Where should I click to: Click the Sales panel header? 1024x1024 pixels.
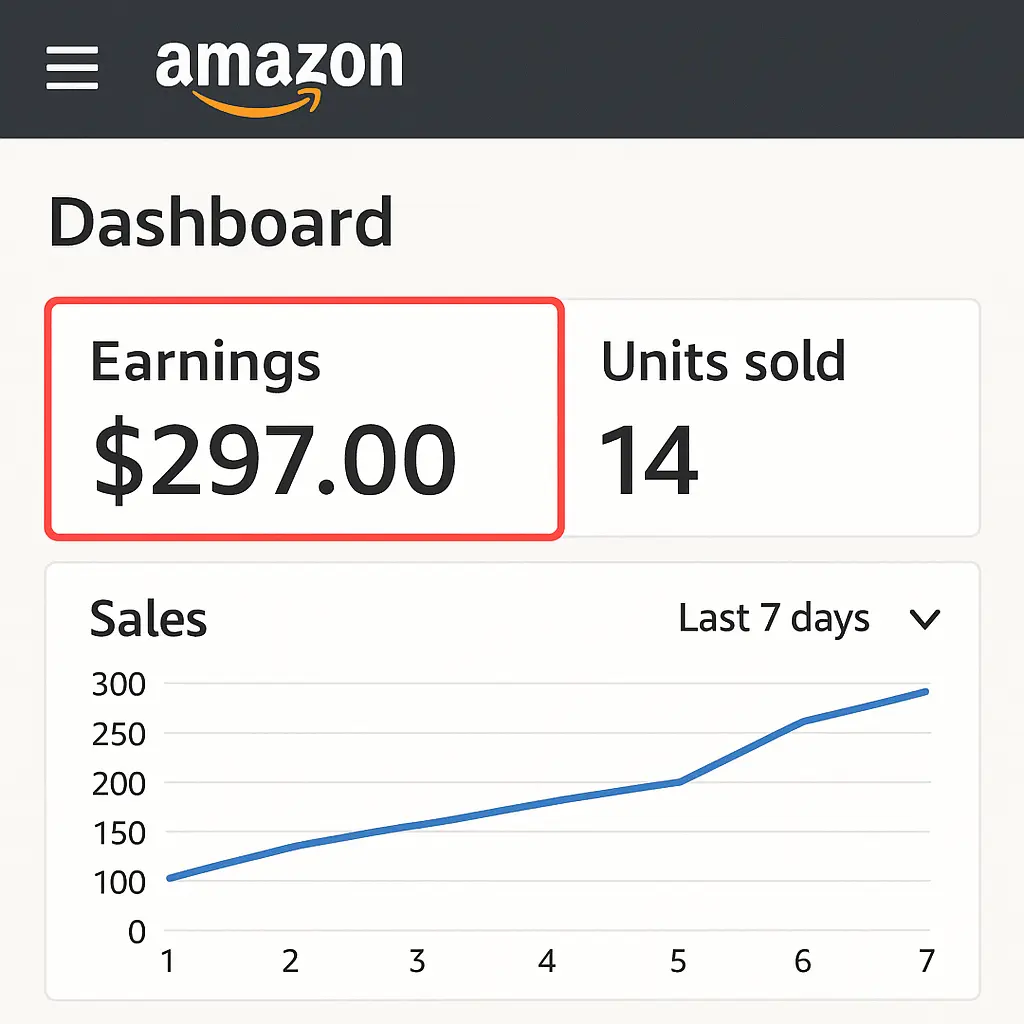coord(148,620)
